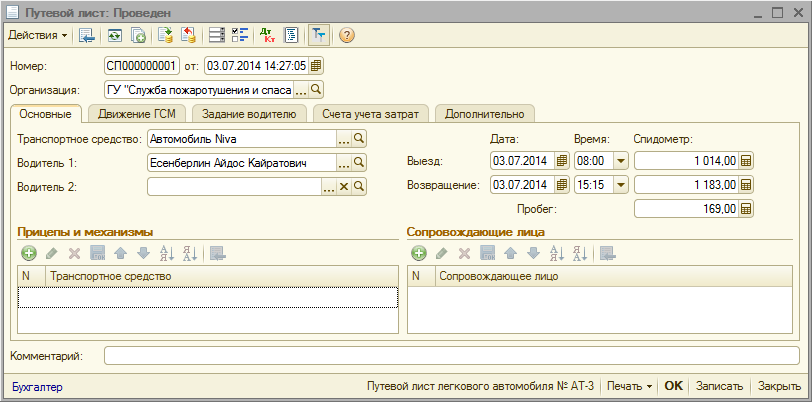Image resolution: width=812 pixels, height=402 pixels.
Task: Add new row in Сопровождающие лица
Action: (419, 254)
